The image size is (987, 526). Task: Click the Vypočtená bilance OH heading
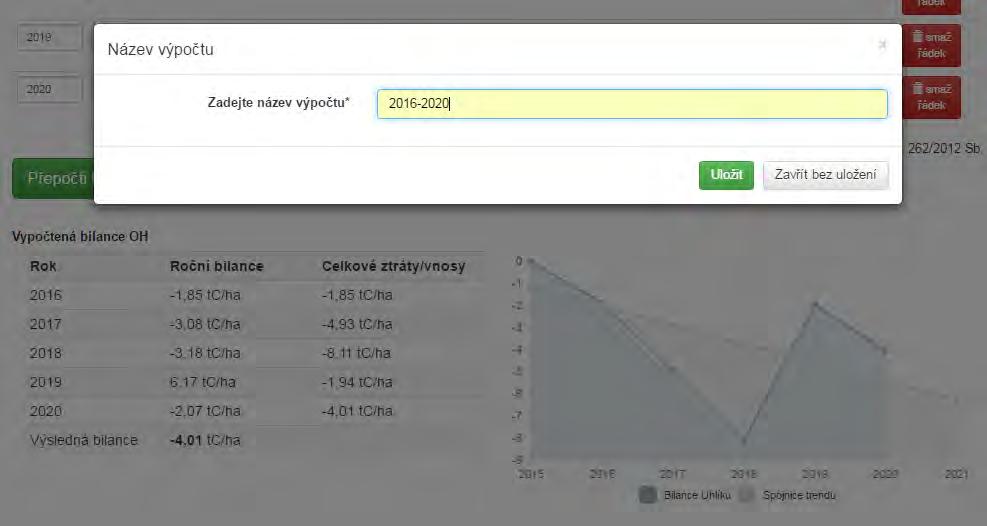80,237
